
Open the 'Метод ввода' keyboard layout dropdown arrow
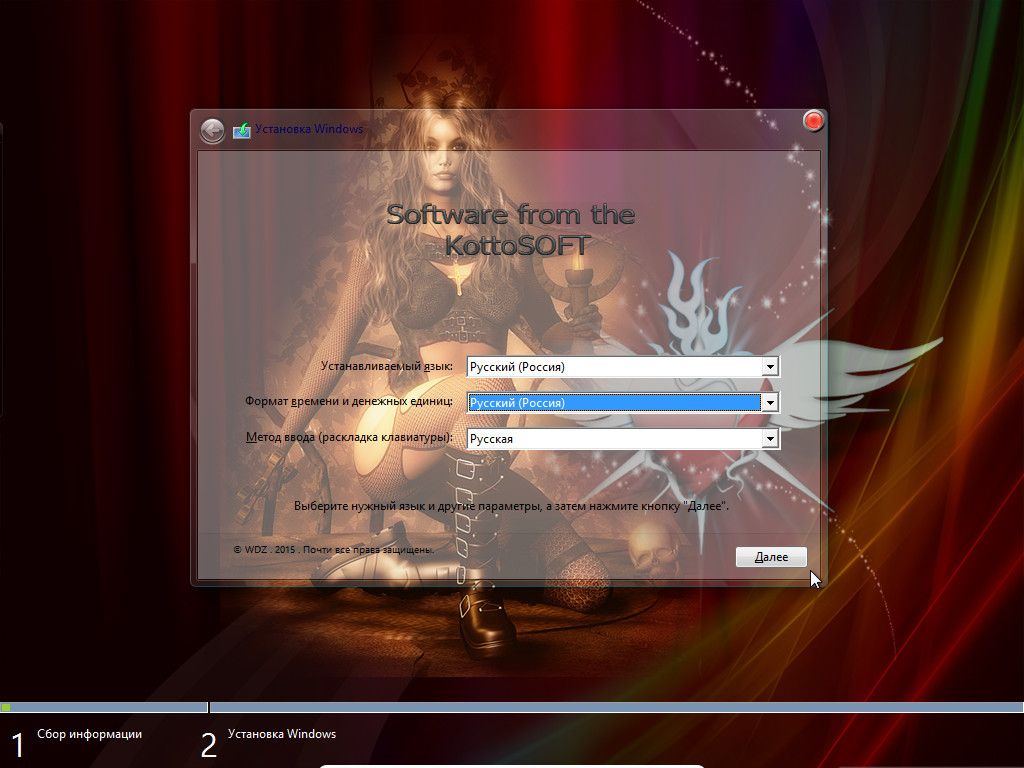click(770, 438)
